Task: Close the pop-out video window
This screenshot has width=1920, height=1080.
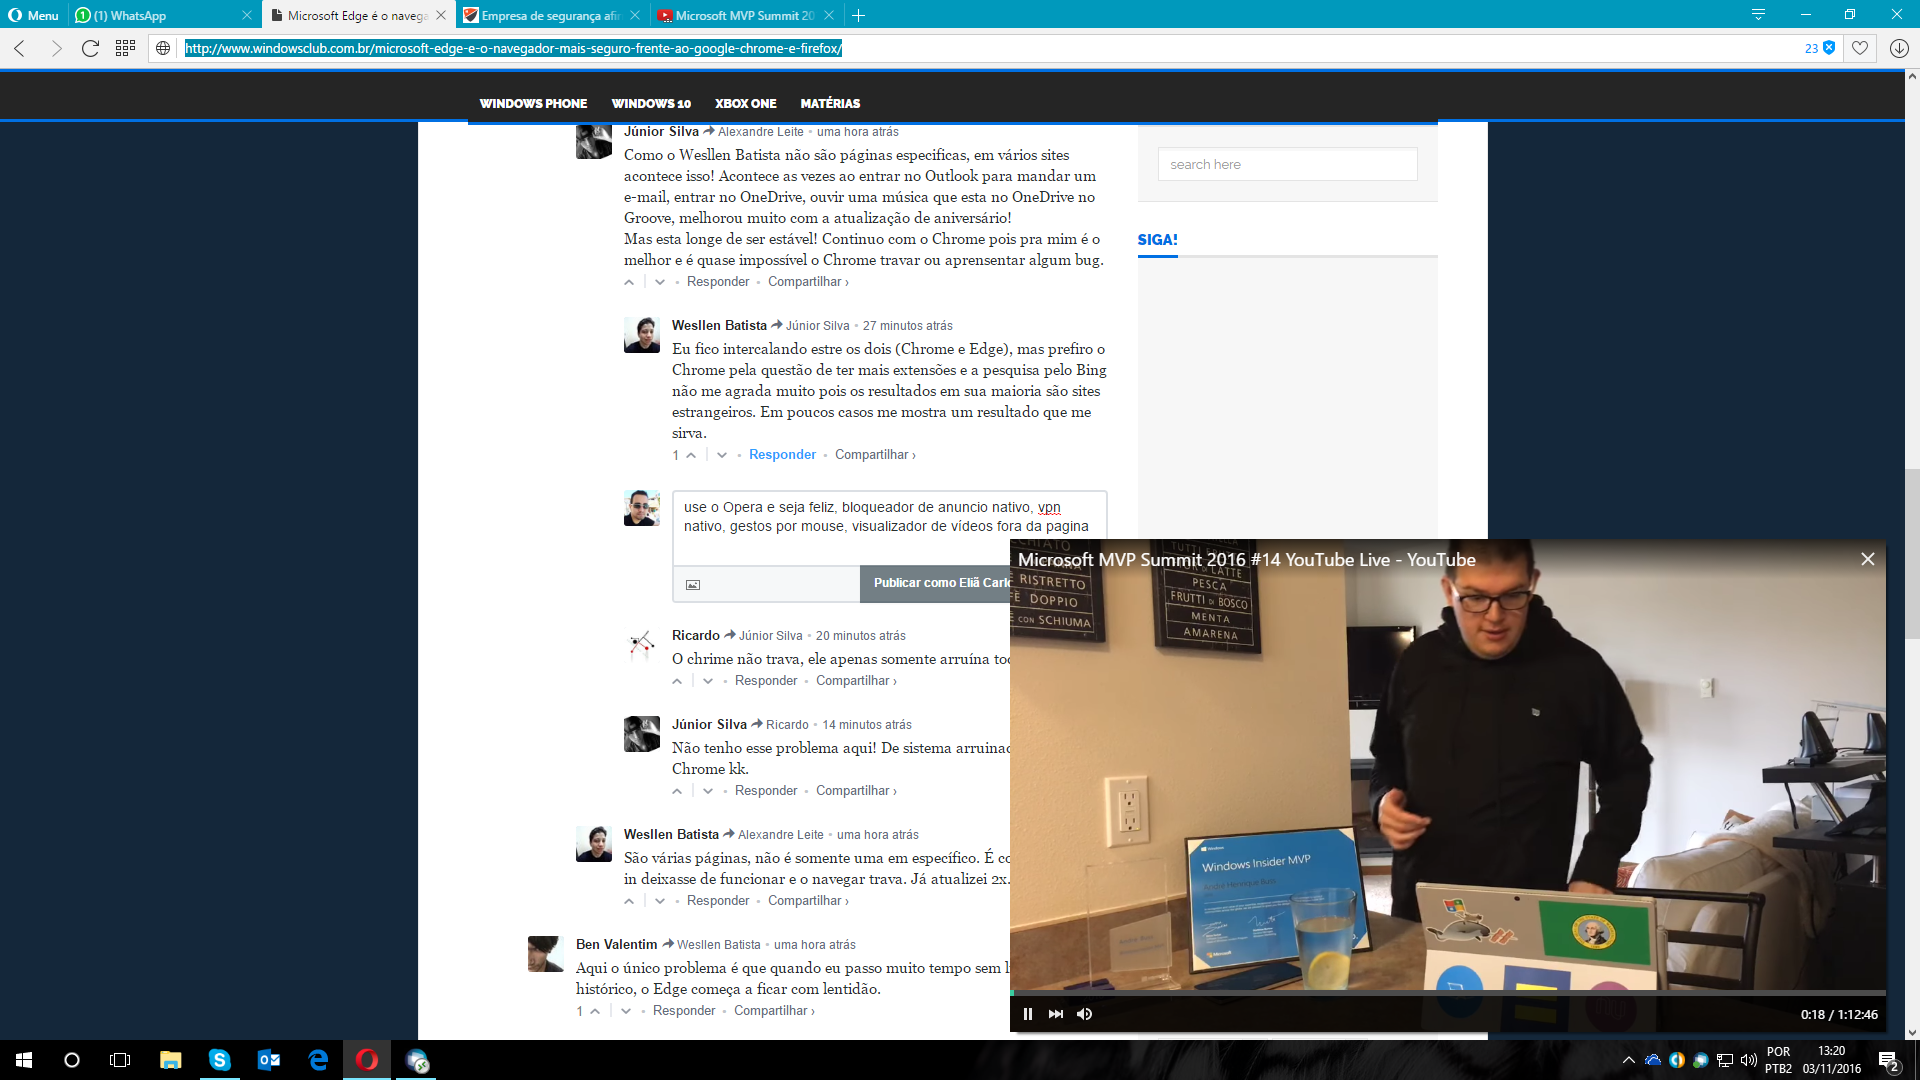Action: (x=1867, y=560)
